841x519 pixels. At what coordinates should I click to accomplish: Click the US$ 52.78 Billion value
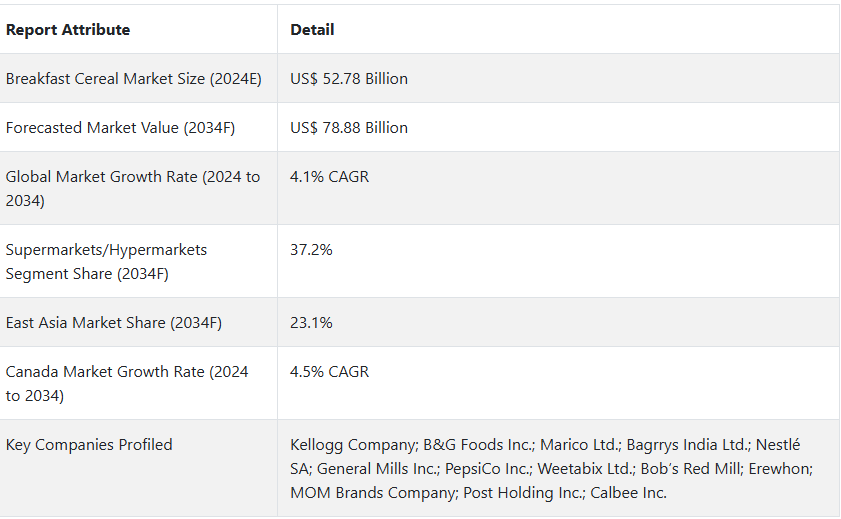[x=349, y=79]
